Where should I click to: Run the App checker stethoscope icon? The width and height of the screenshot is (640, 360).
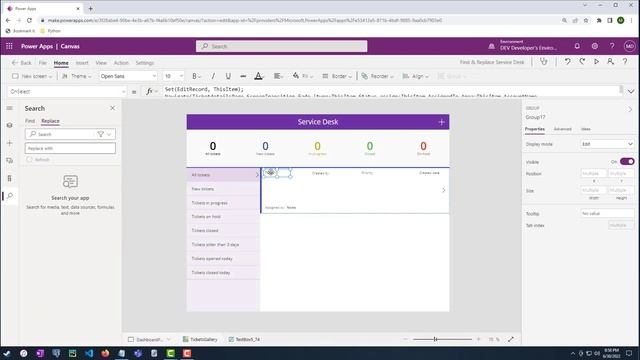[544, 62]
